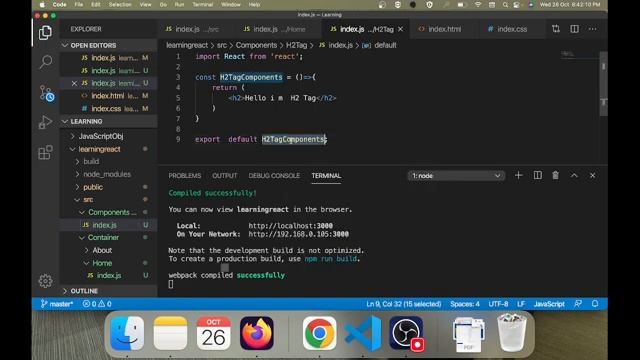Viewport: 640px width, 360px height.
Task: Expand the OUTLINE section
Action: (x=109, y=291)
